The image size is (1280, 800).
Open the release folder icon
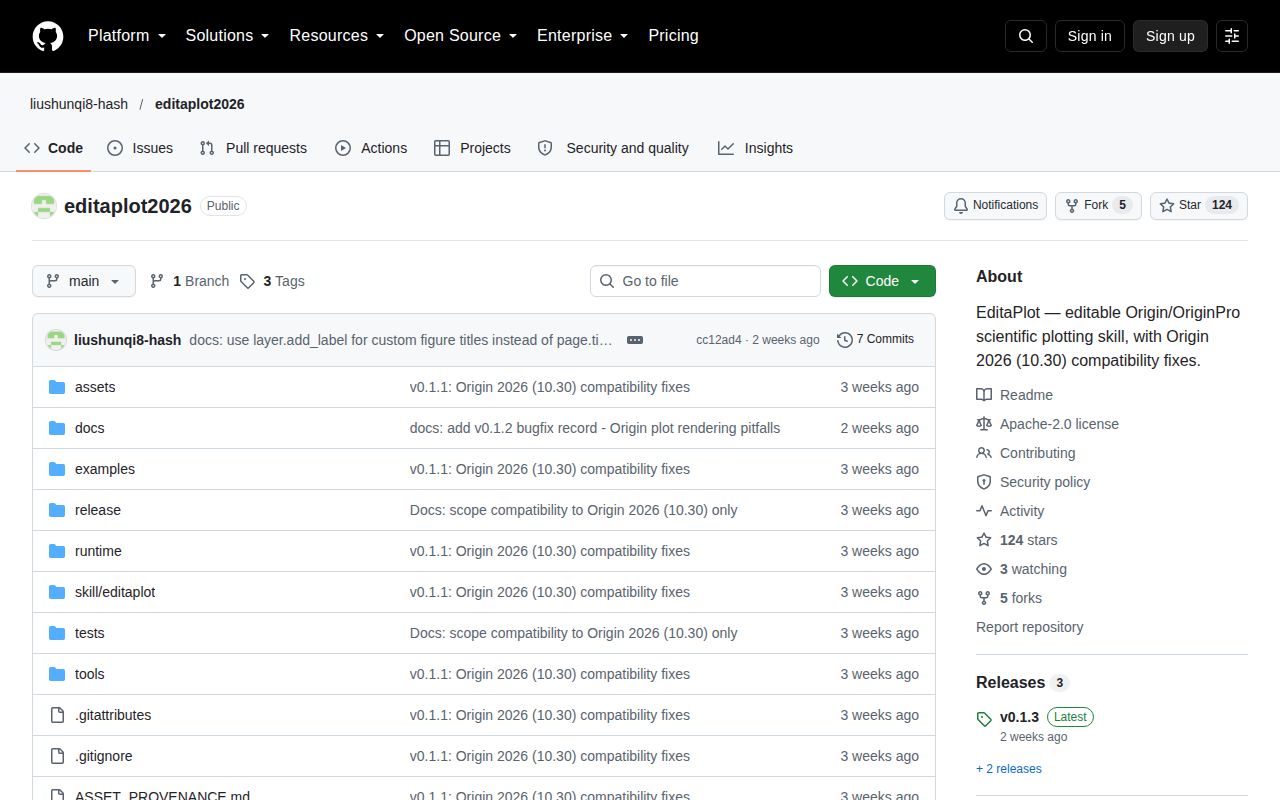pos(57,510)
